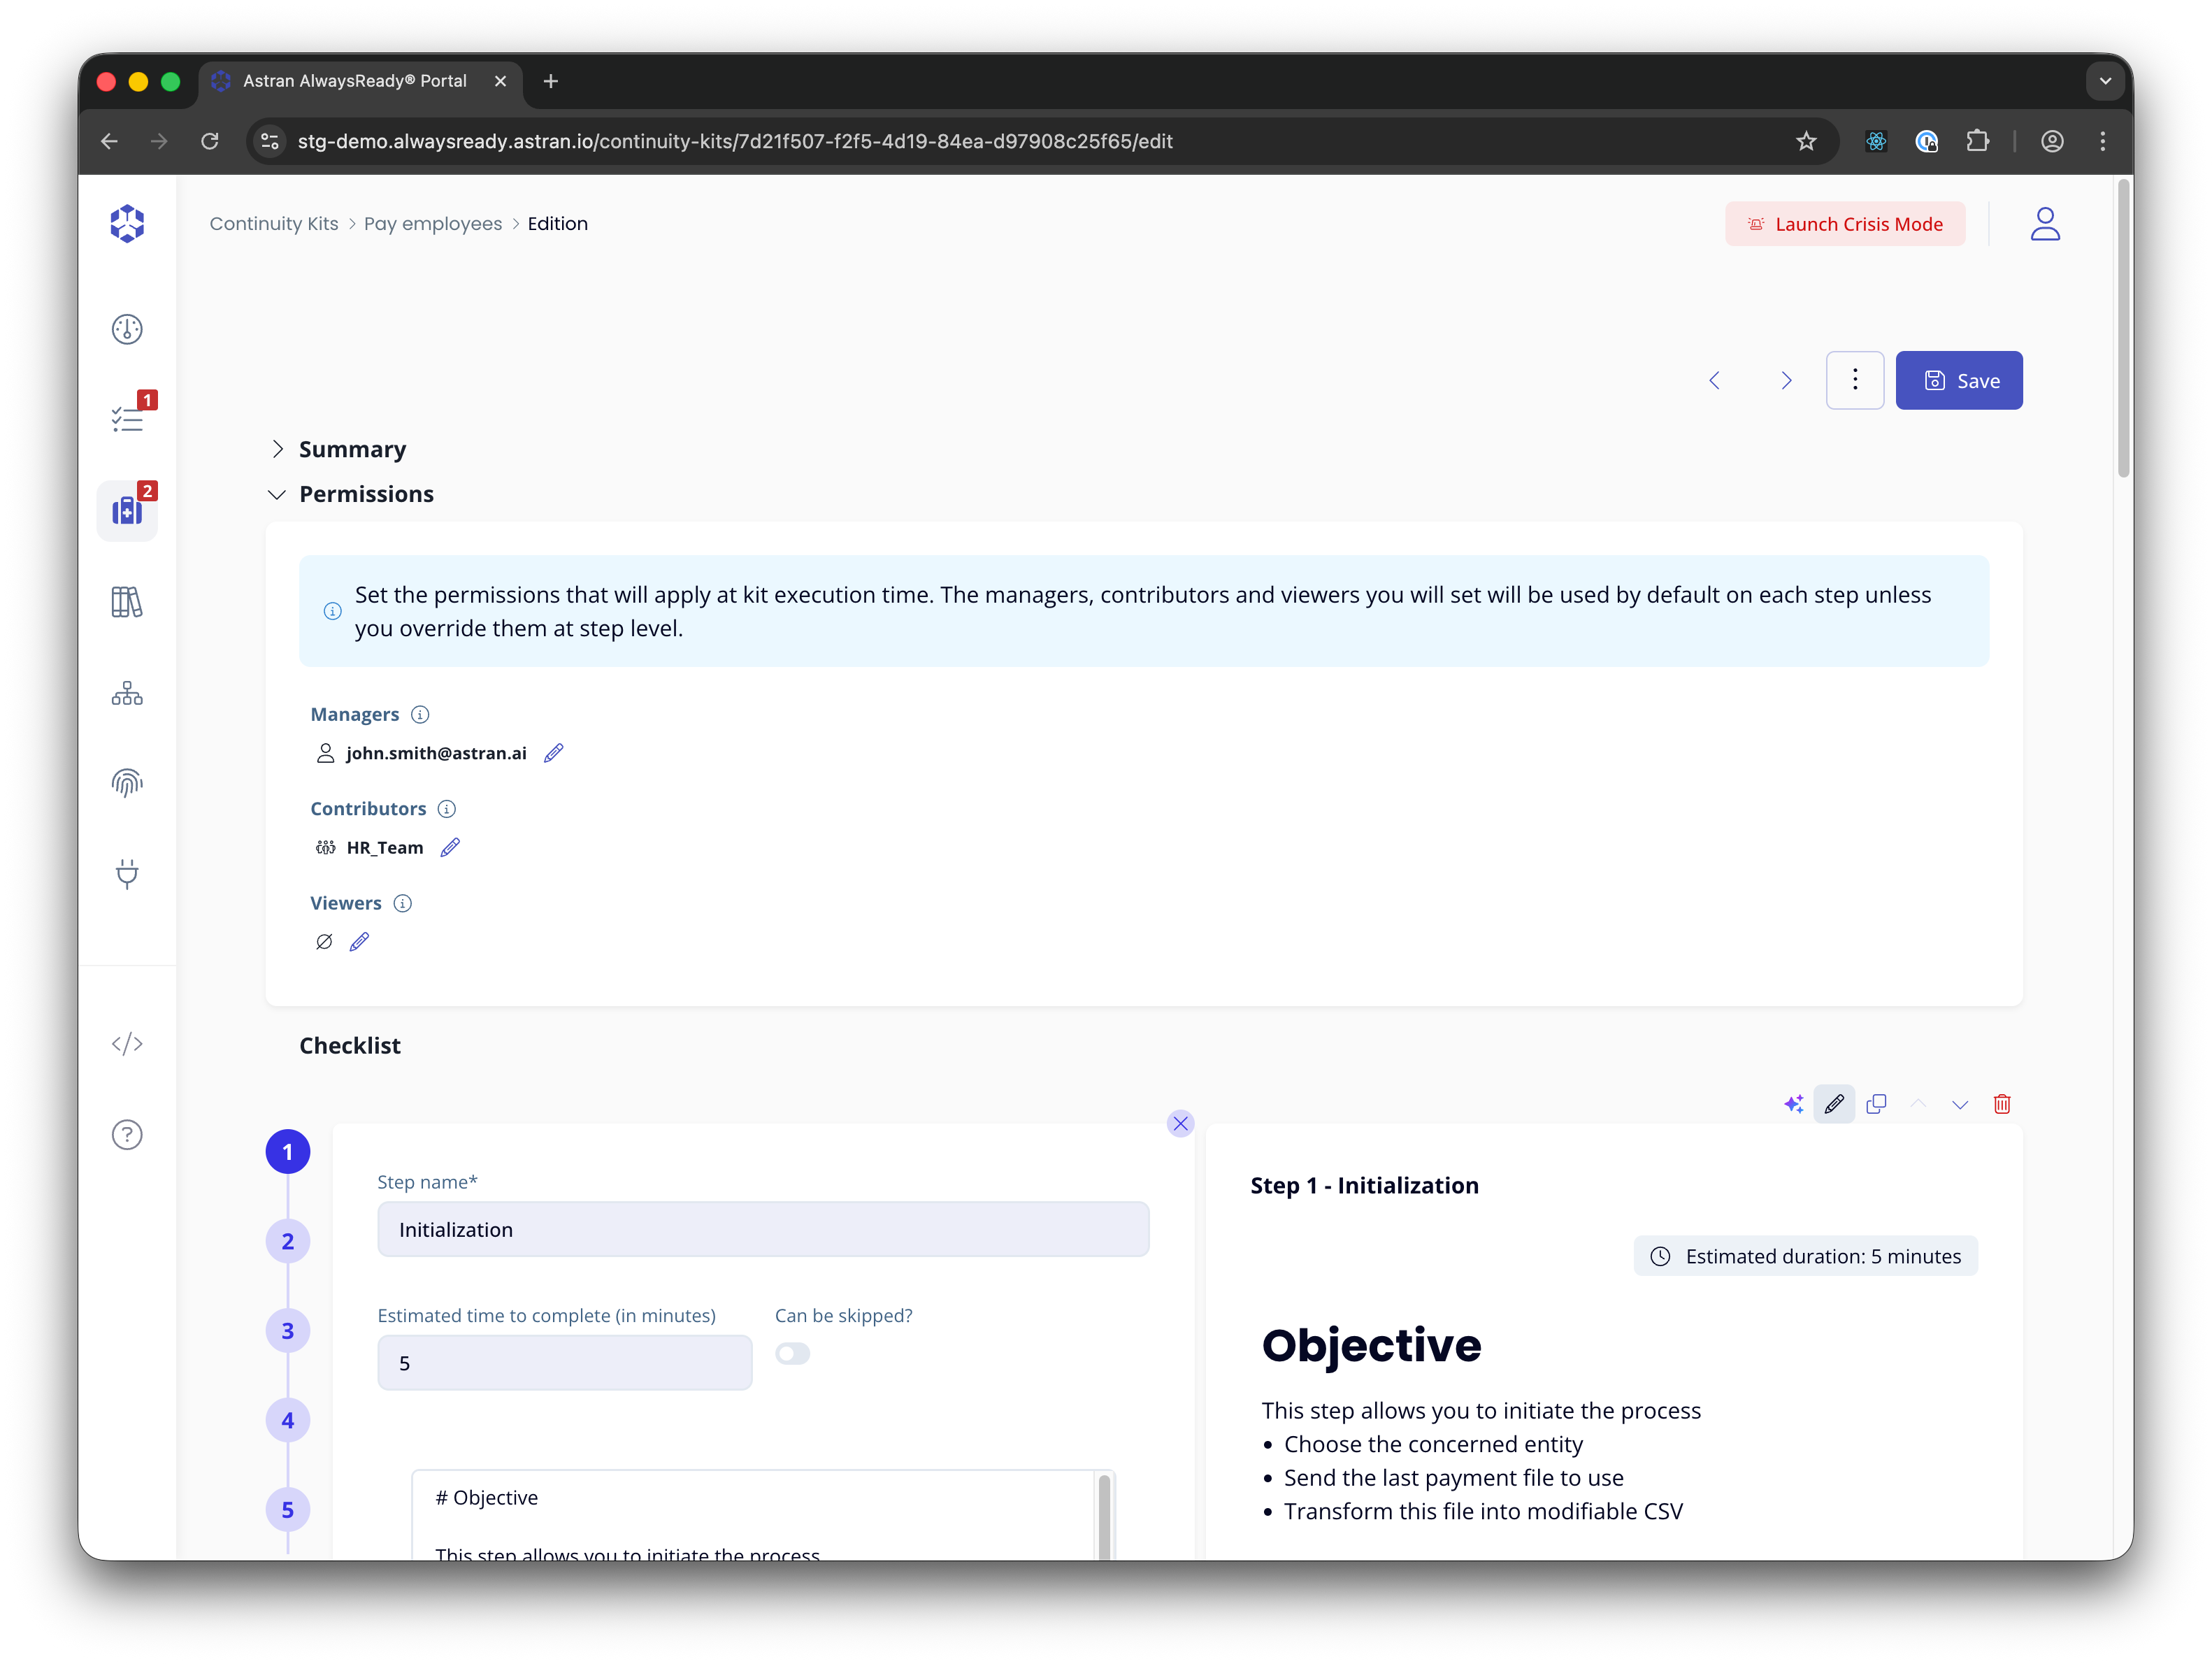Viewport: 2212px width, 1664px height.
Task: Click Launch Crisis Mode button
Action: pyautogui.click(x=1845, y=224)
